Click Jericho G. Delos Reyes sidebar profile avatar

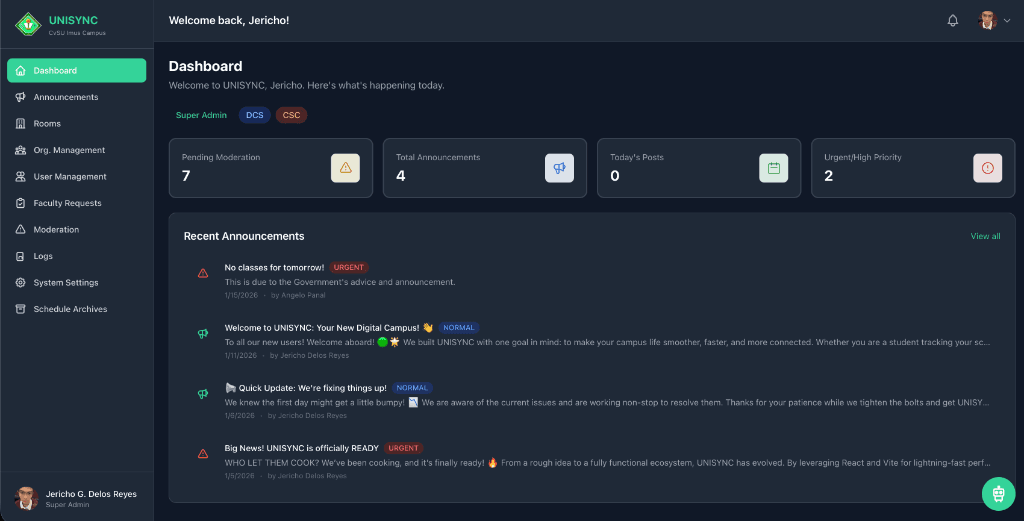26,498
